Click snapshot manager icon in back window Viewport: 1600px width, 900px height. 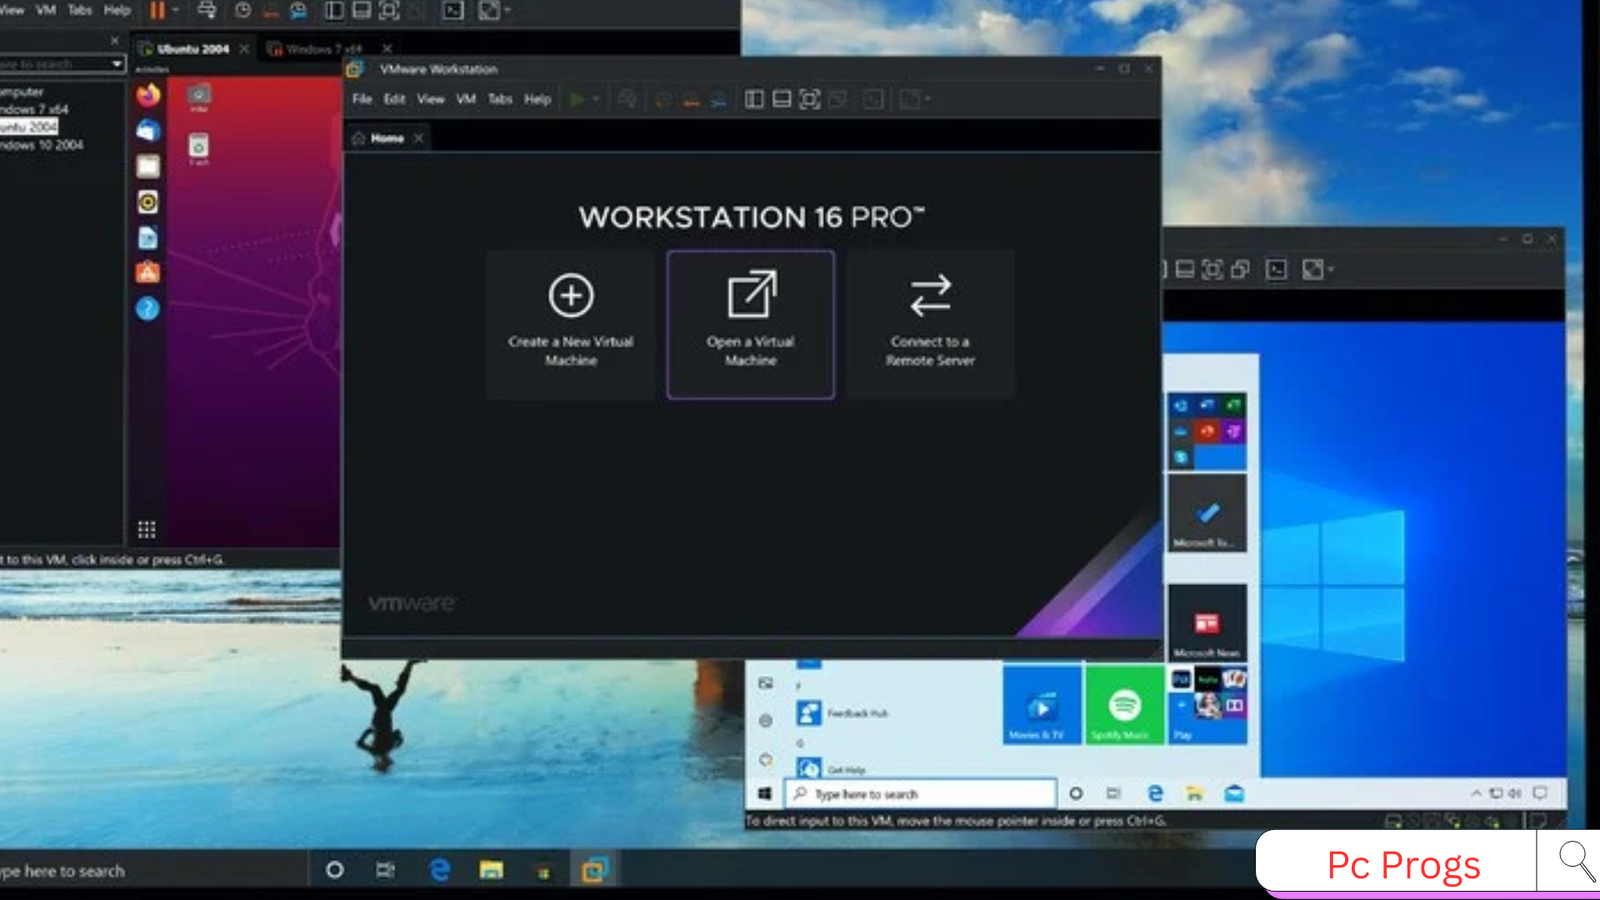tap(298, 10)
